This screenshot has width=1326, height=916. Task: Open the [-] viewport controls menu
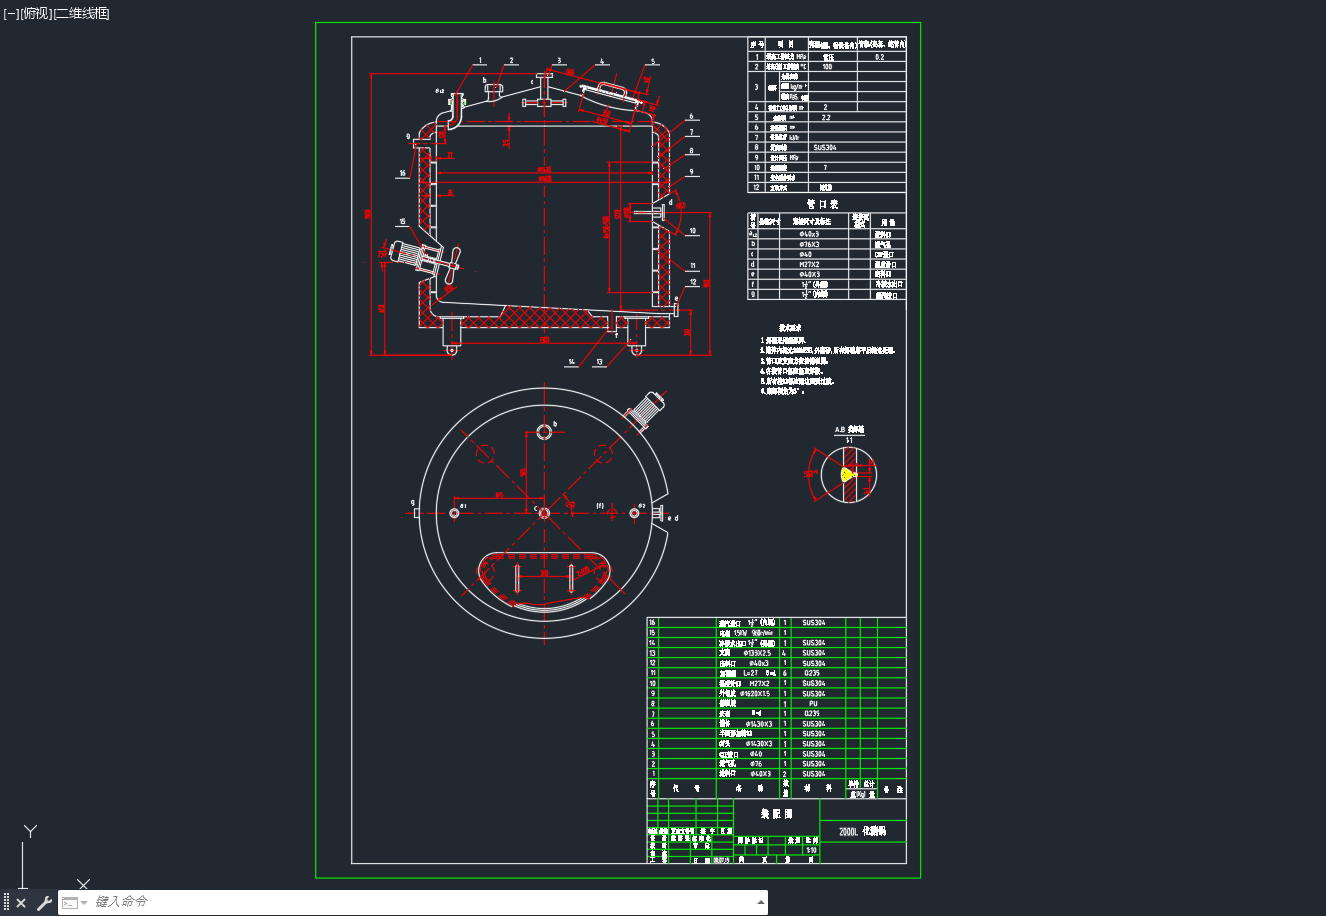[x=11, y=13]
